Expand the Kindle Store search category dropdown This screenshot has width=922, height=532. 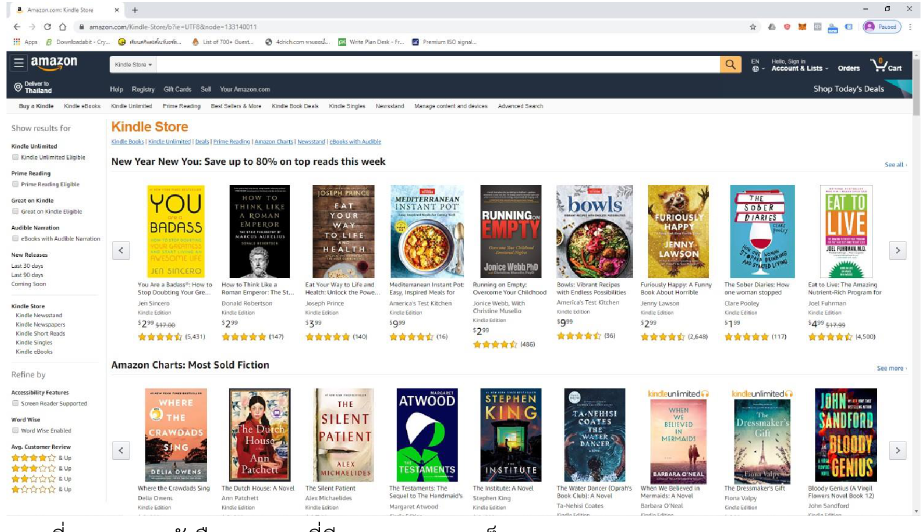(x=133, y=65)
